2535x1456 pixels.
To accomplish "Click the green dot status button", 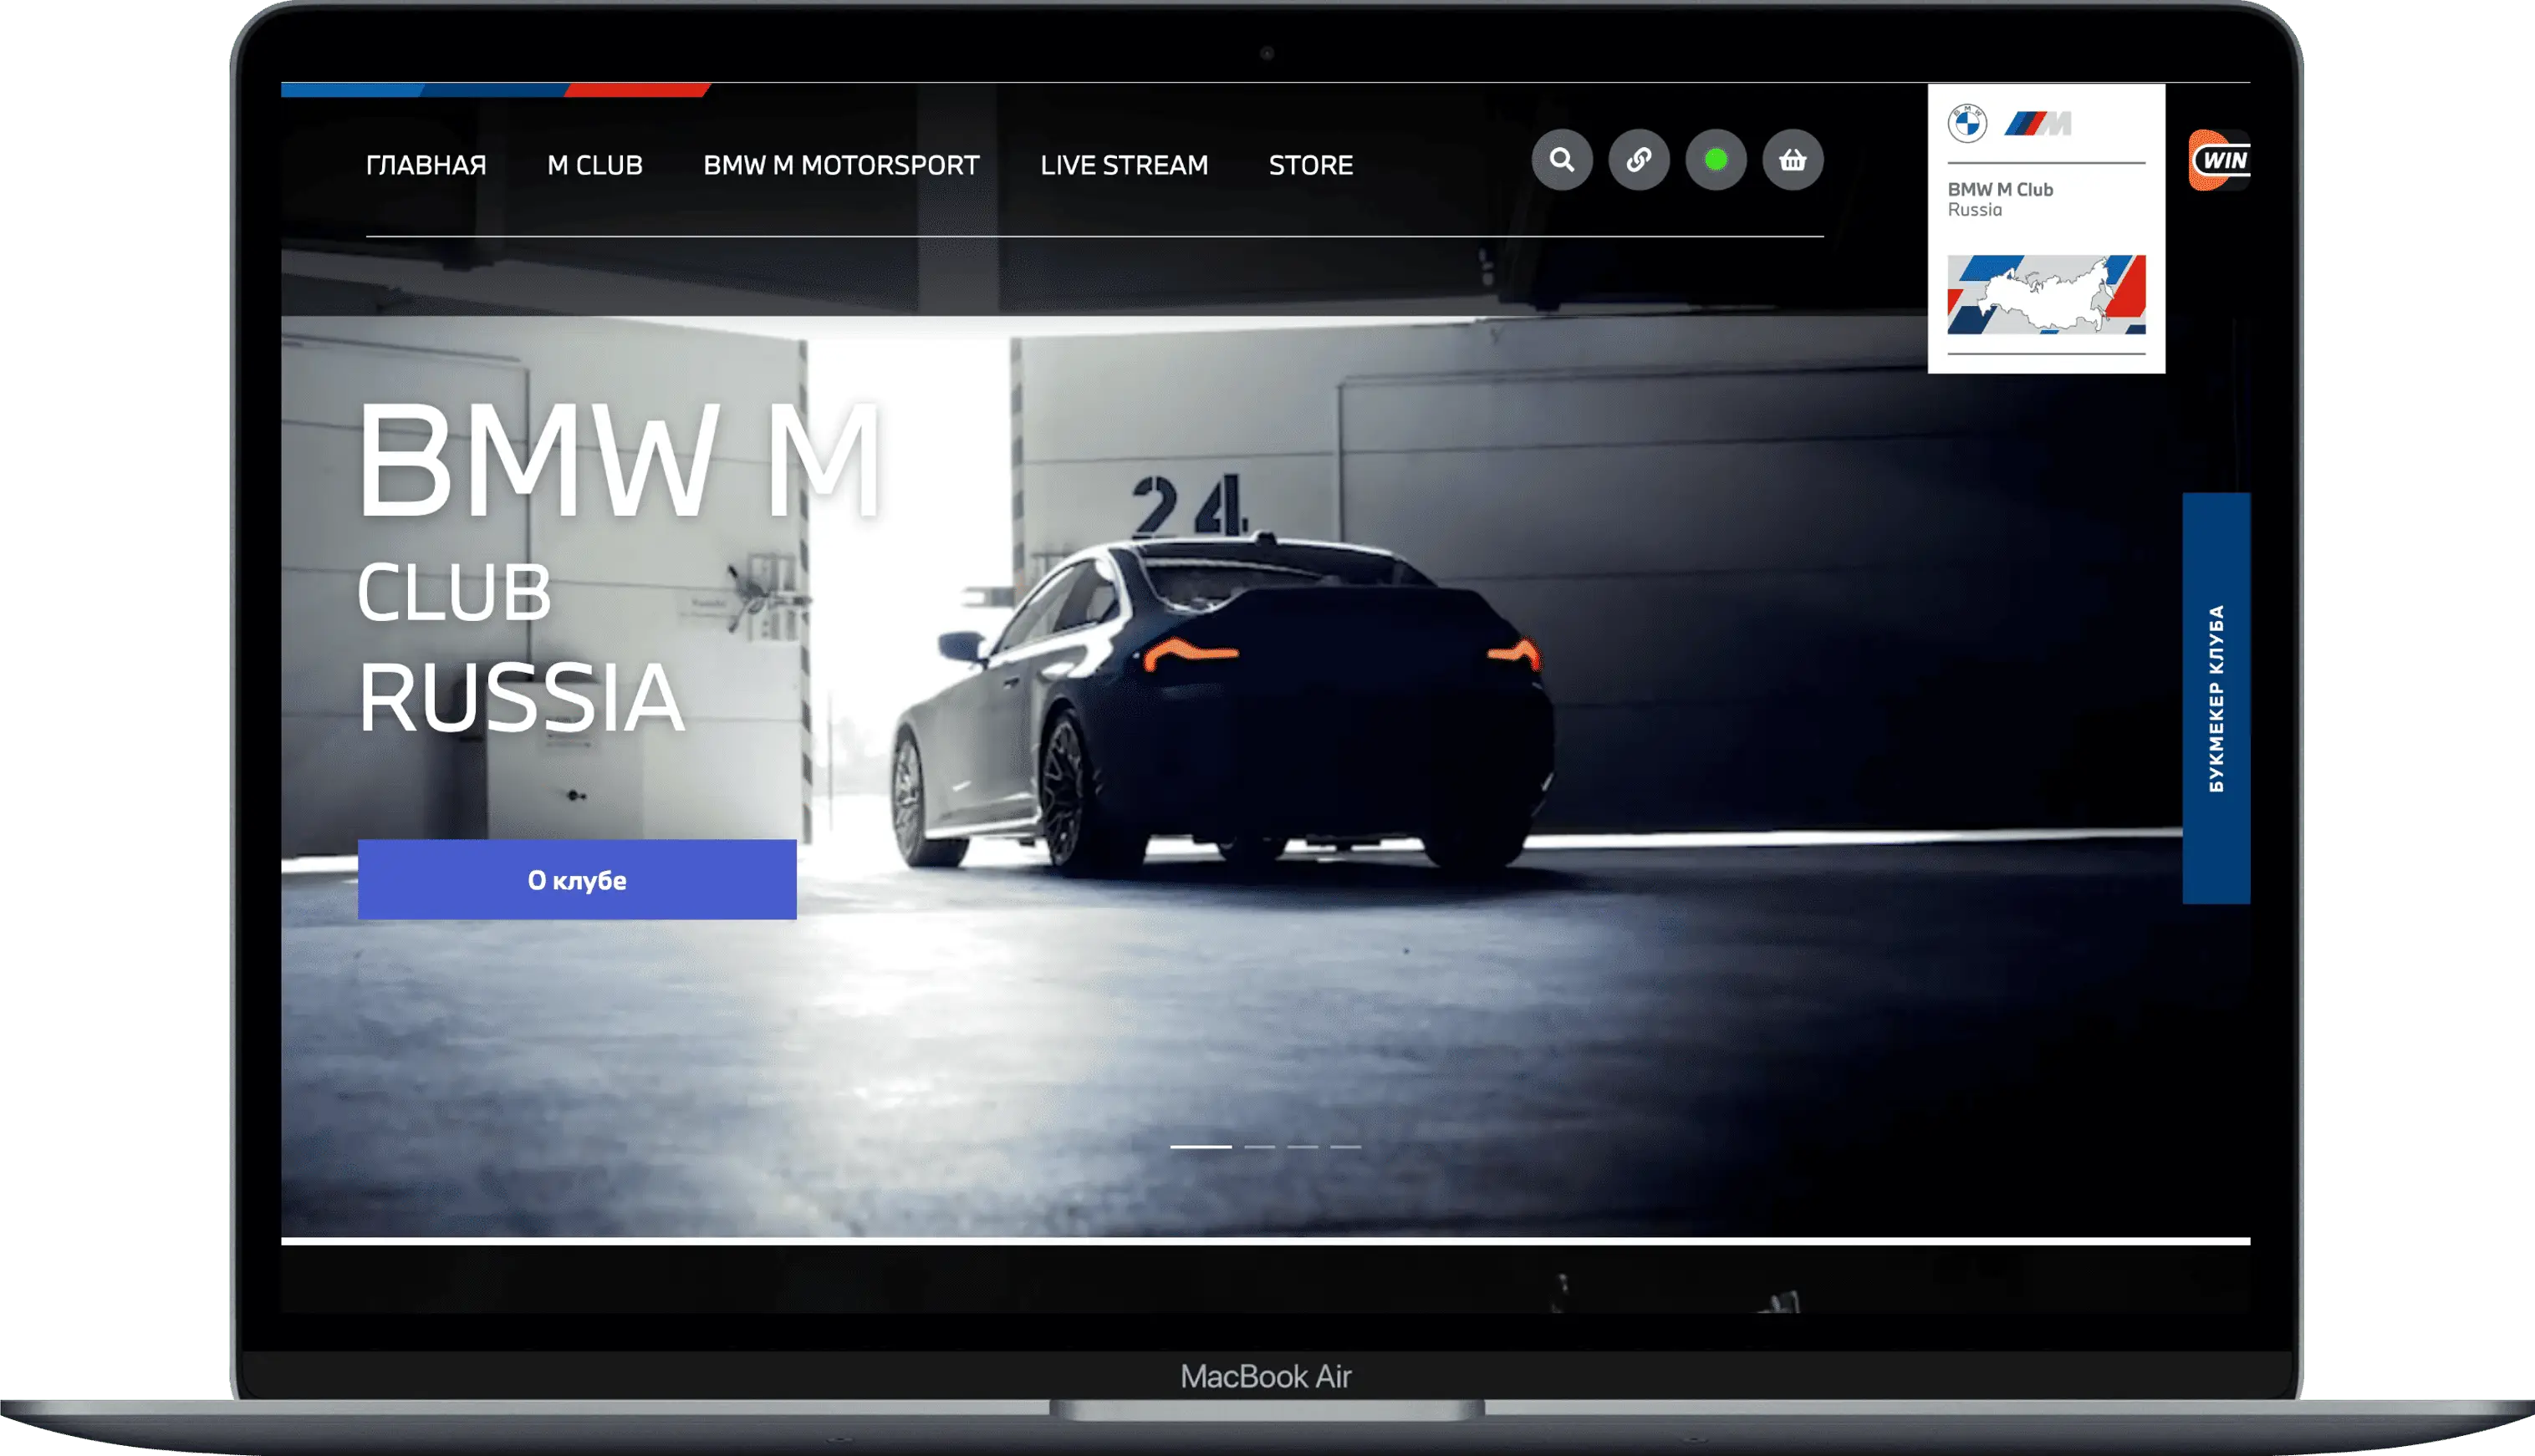I will point(1716,160).
